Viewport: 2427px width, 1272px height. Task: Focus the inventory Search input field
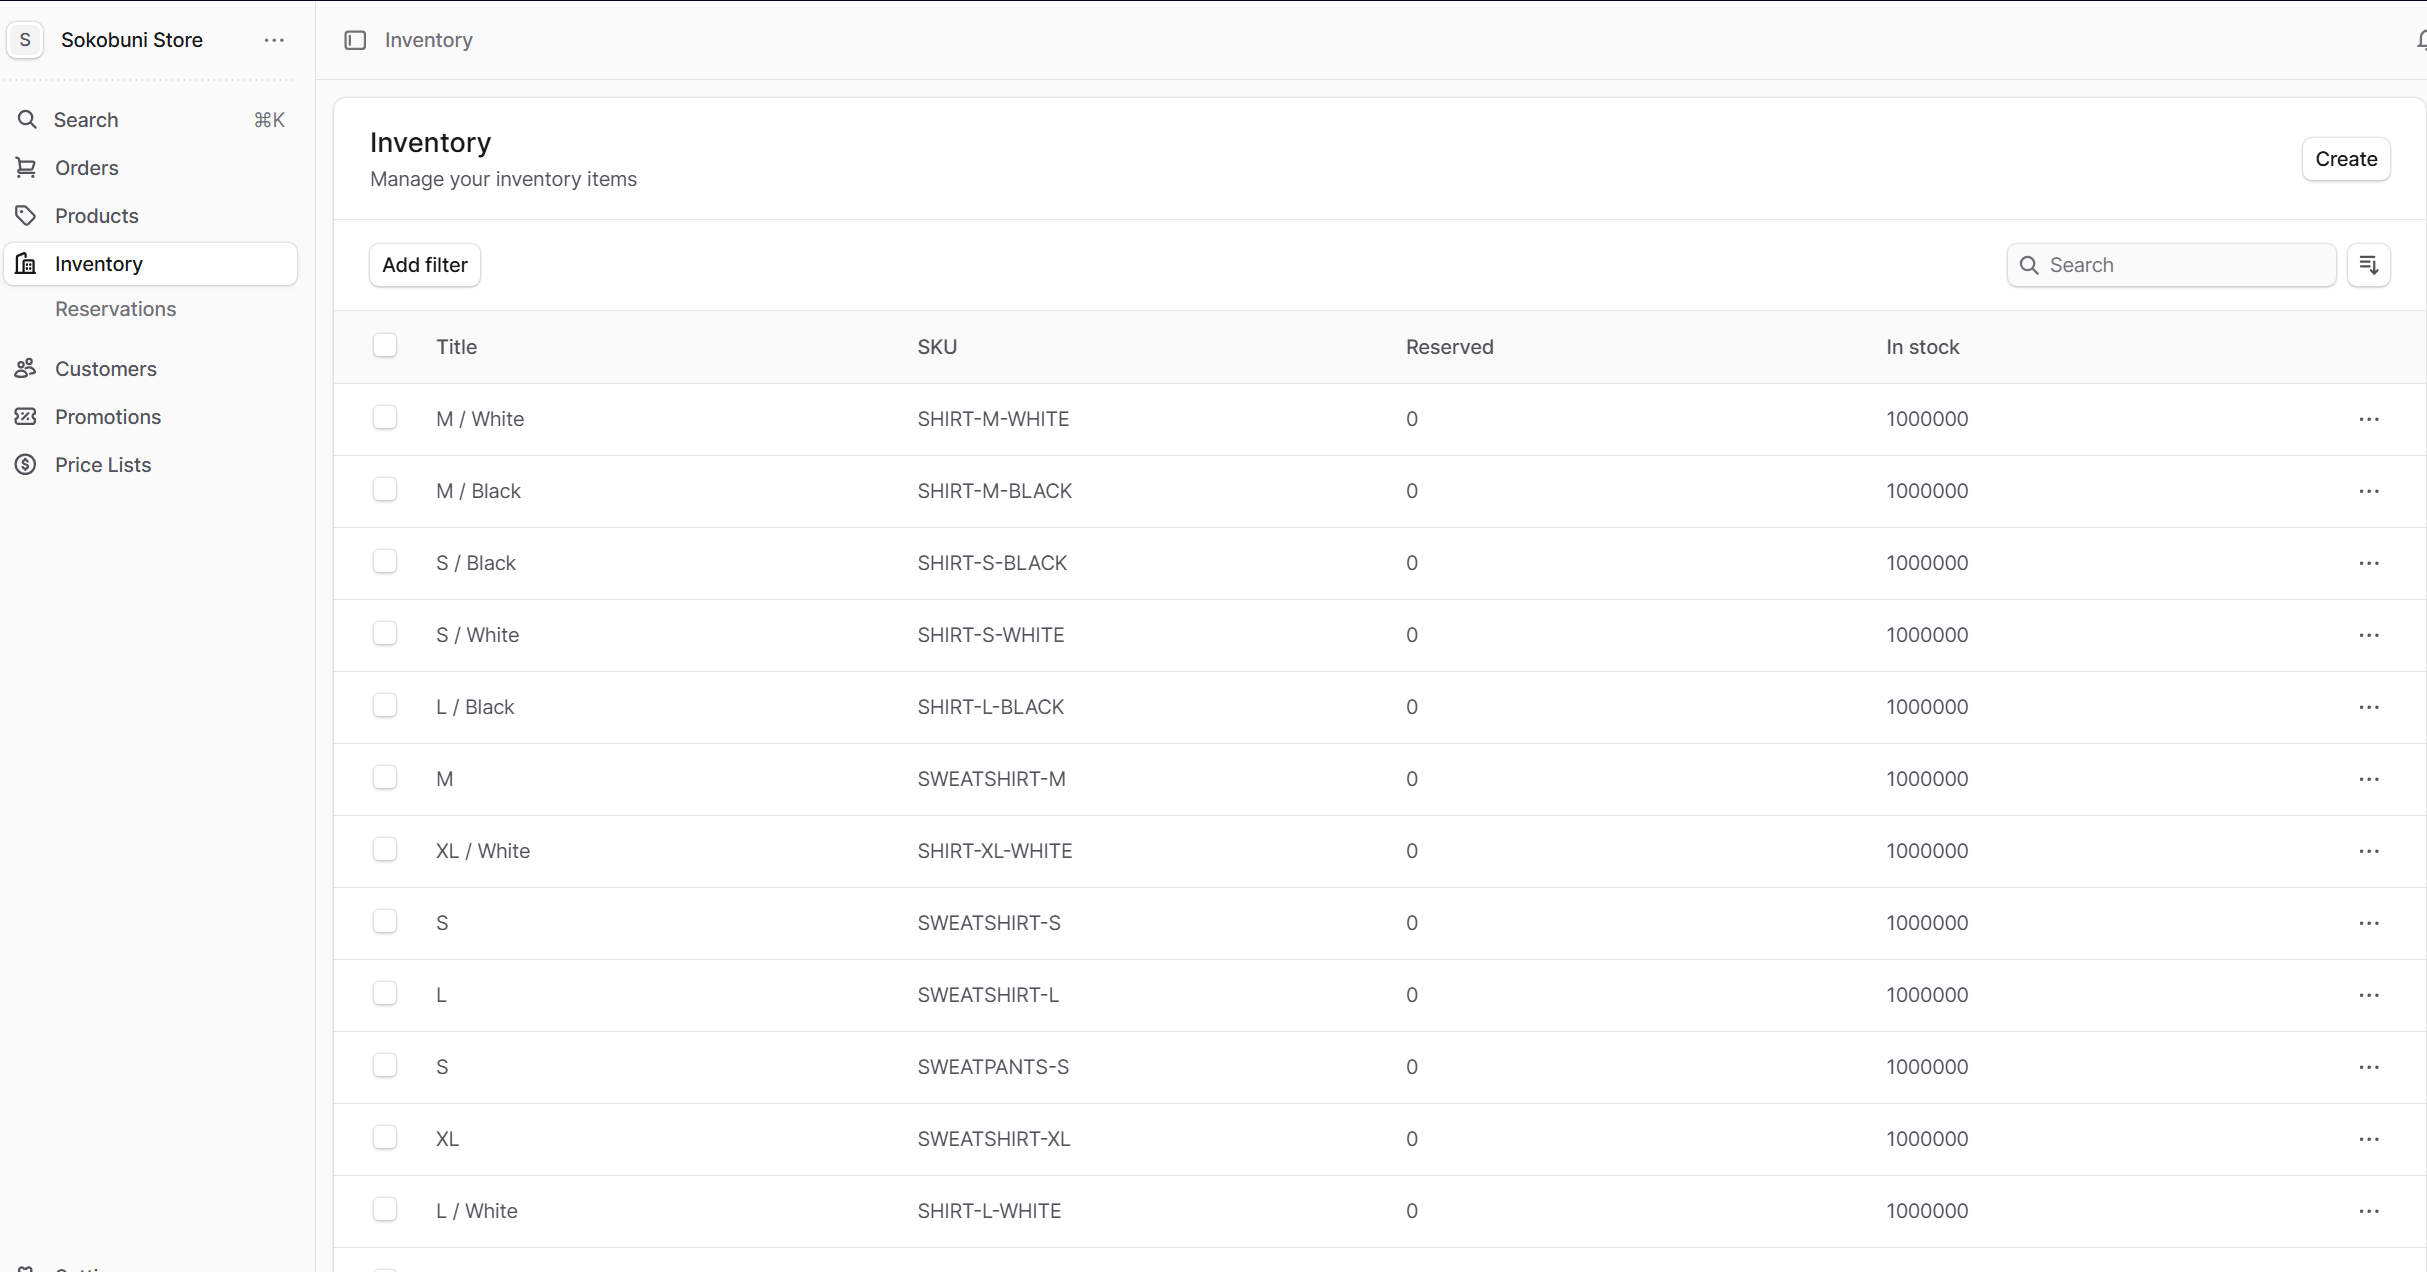2185,265
